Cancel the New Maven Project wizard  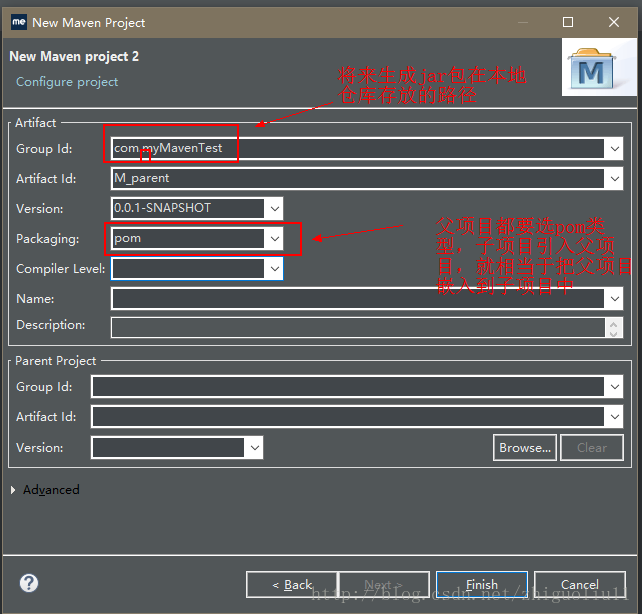(x=580, y=585)
